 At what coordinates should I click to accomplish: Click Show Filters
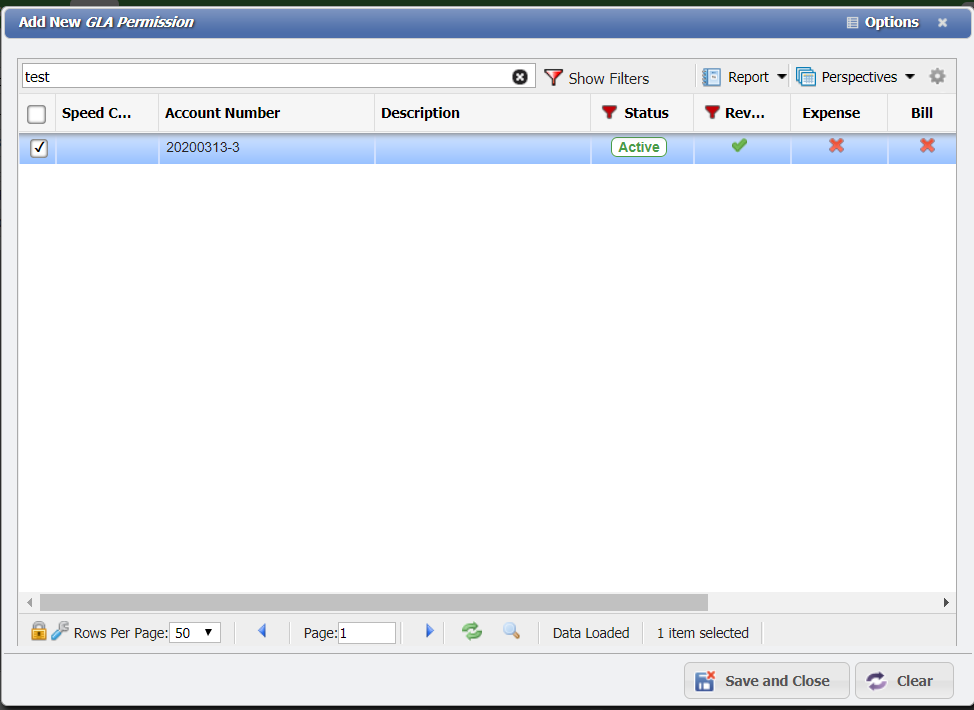coord(607,77)
